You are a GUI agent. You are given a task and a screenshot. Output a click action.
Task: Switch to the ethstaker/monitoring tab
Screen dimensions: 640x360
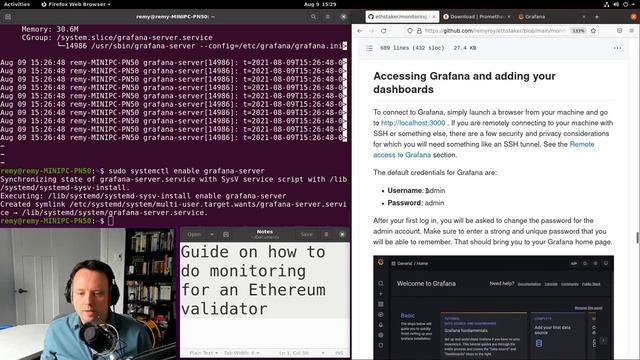[401, 17]
